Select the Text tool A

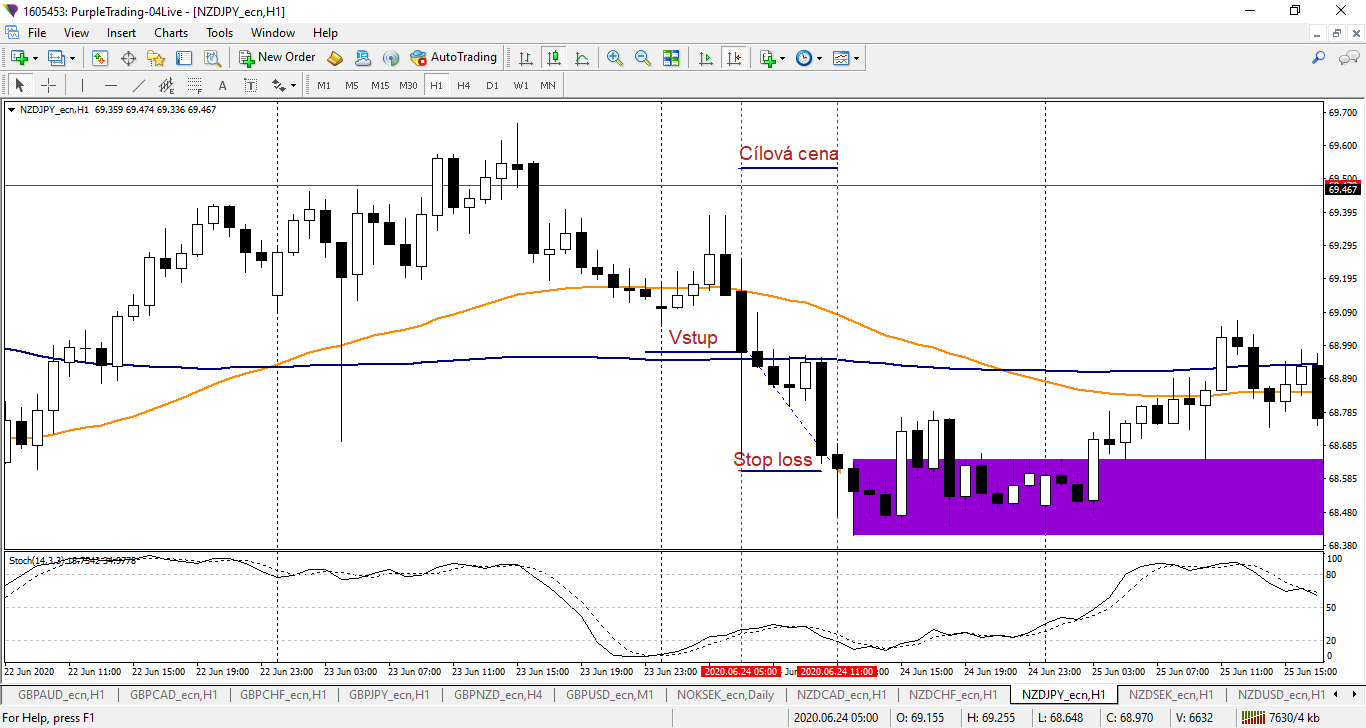[x=223, y=85]
